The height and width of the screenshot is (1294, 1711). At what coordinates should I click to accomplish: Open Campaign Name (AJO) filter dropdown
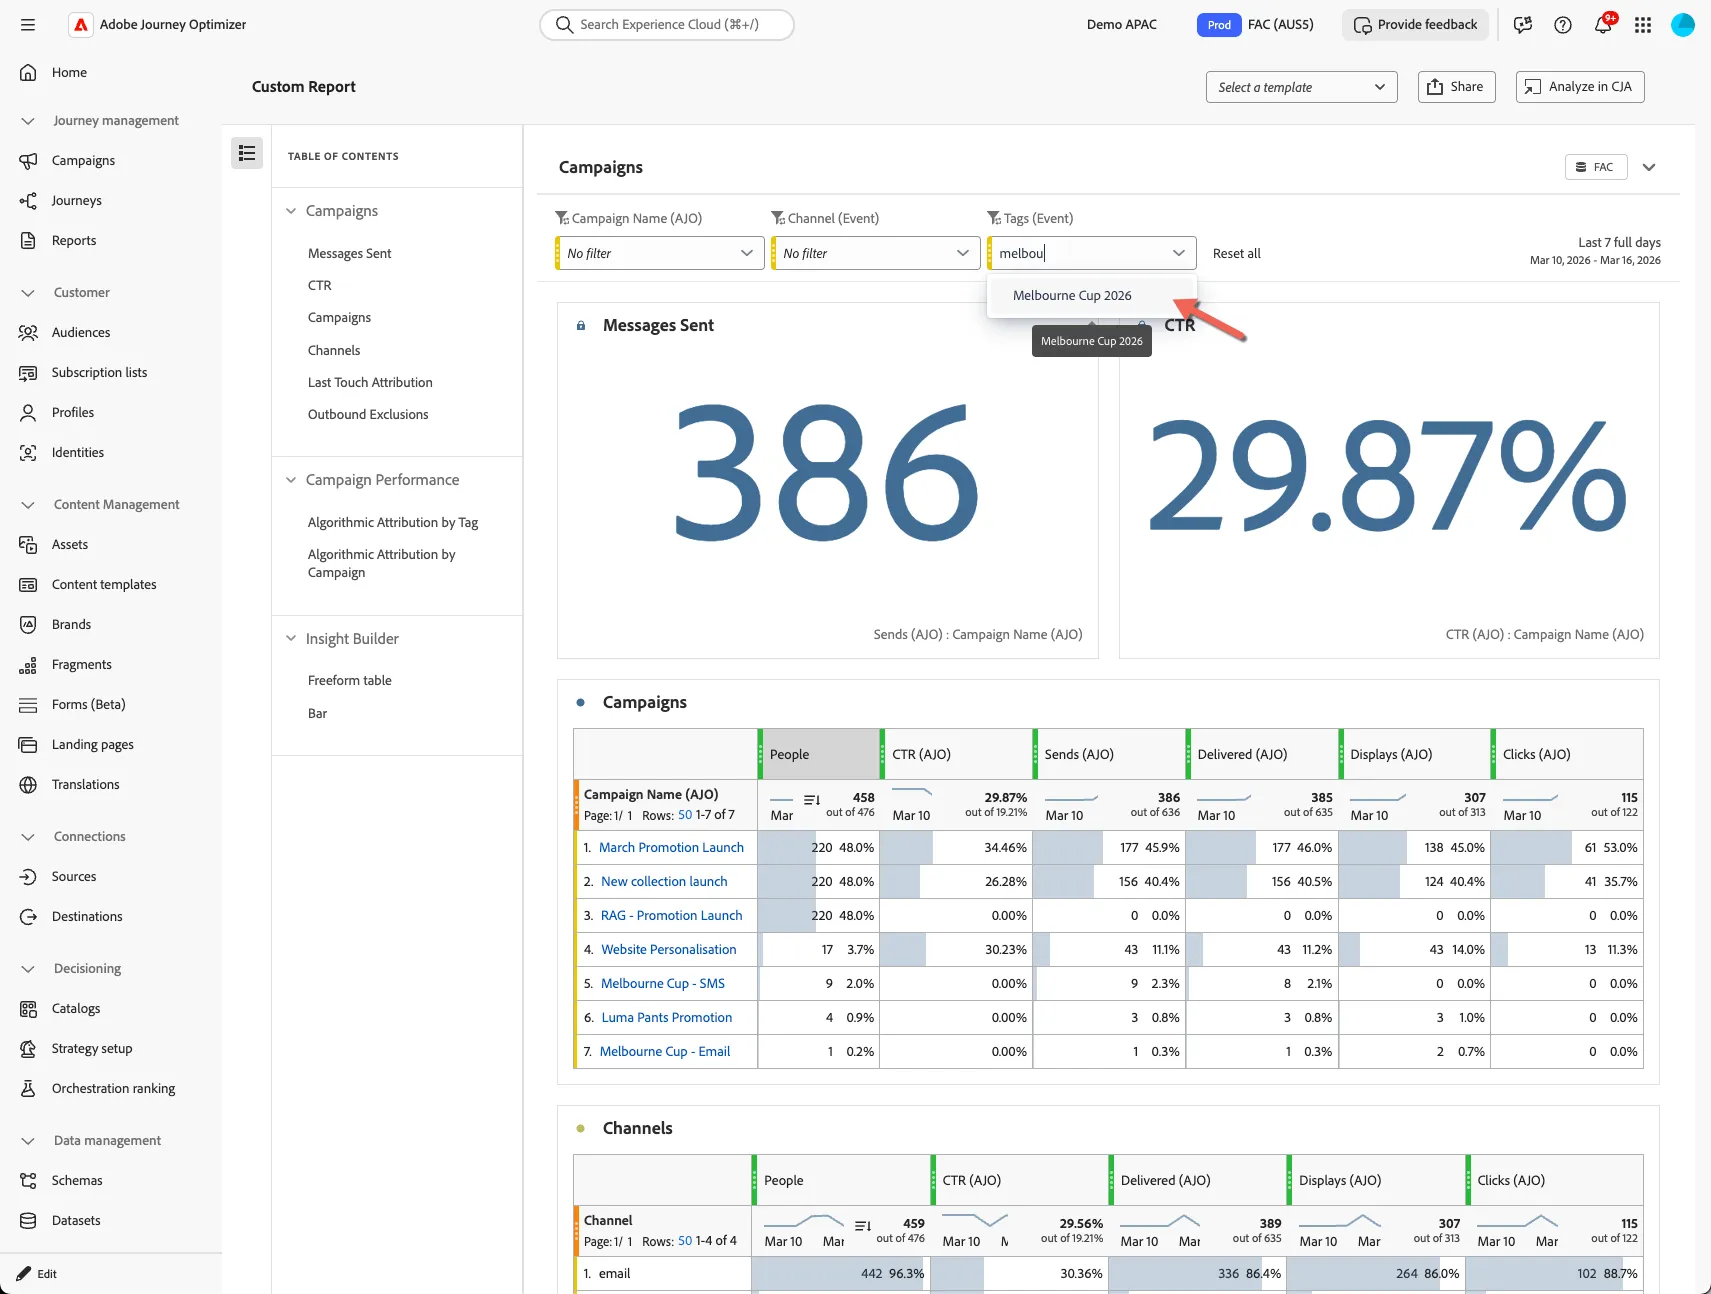click(661, 253)
